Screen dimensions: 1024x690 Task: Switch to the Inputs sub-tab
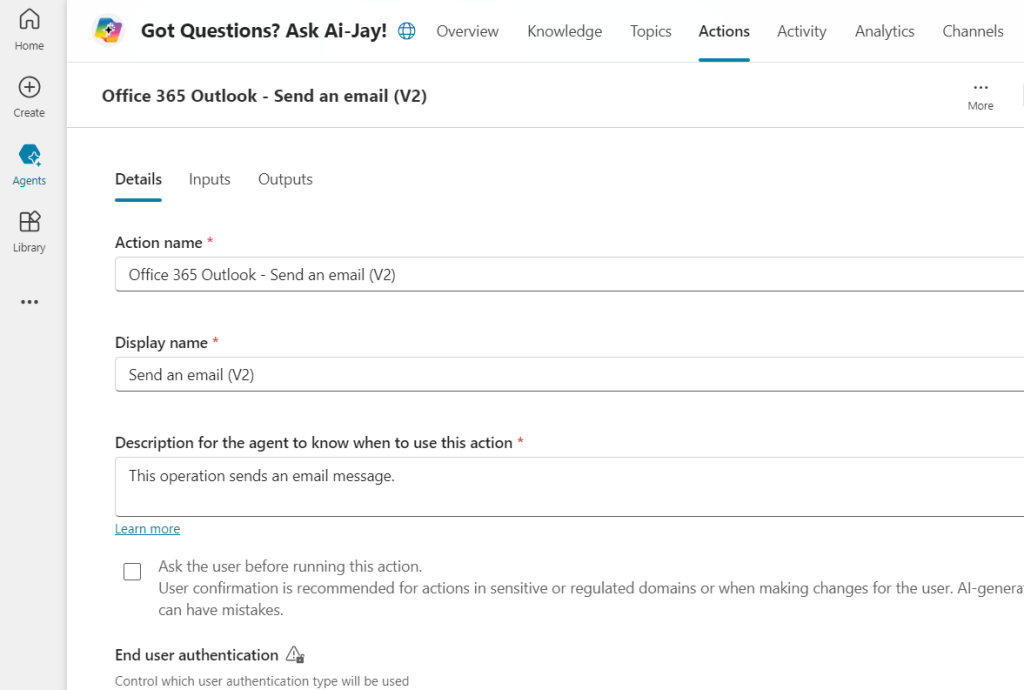[209, 179]
